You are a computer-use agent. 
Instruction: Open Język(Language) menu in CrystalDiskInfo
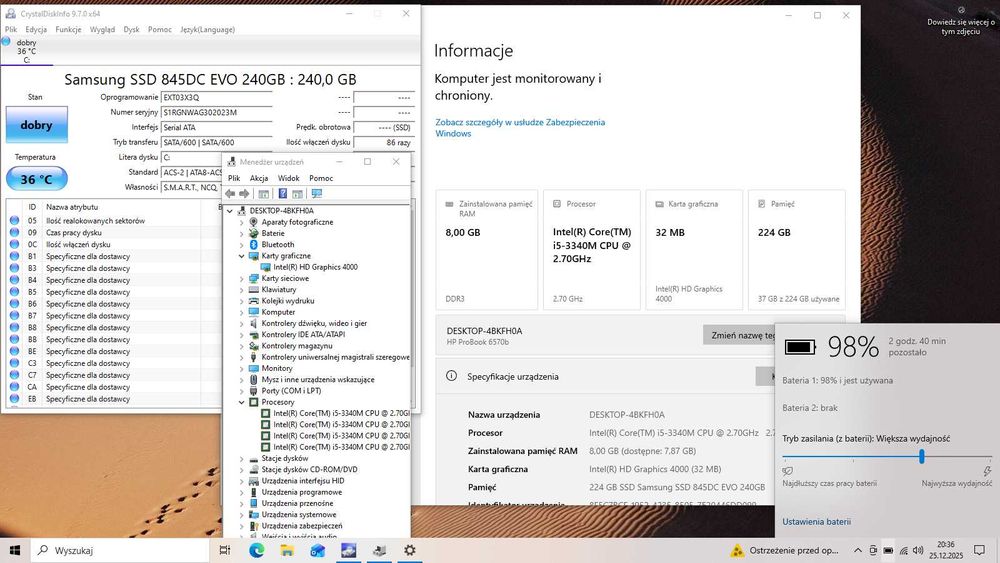[x=207, y=29]
